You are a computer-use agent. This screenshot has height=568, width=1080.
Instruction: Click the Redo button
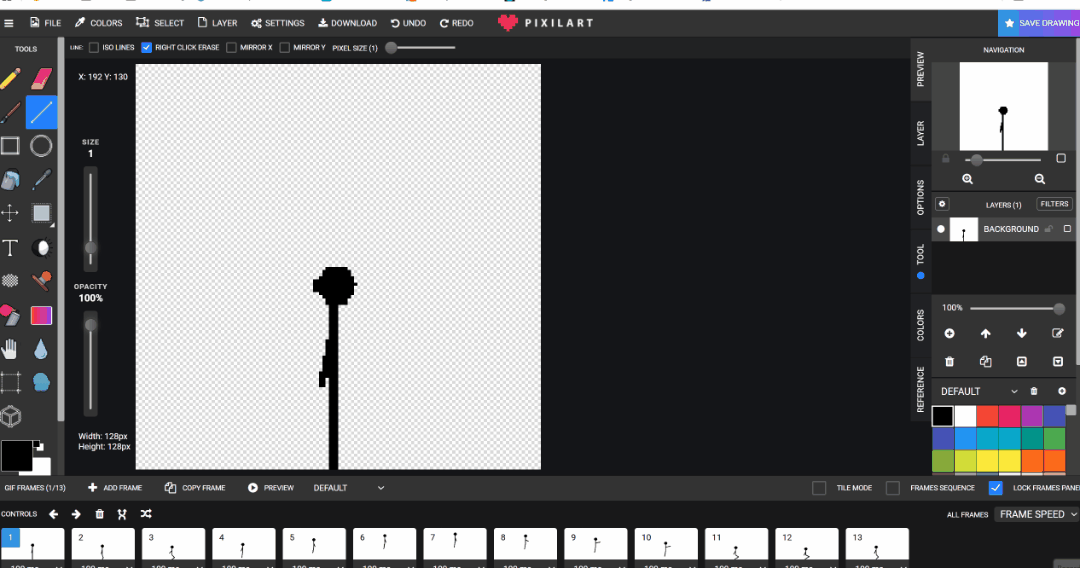(x=457, y=23)
